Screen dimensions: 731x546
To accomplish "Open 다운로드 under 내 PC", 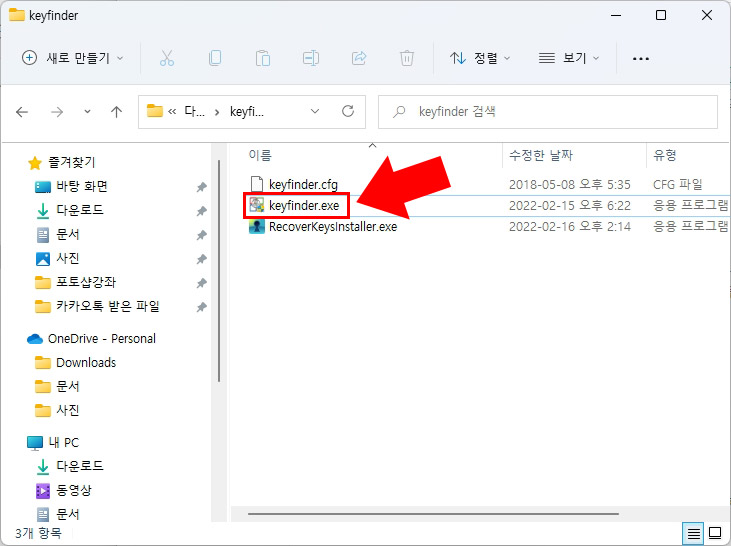I will 80,466.
